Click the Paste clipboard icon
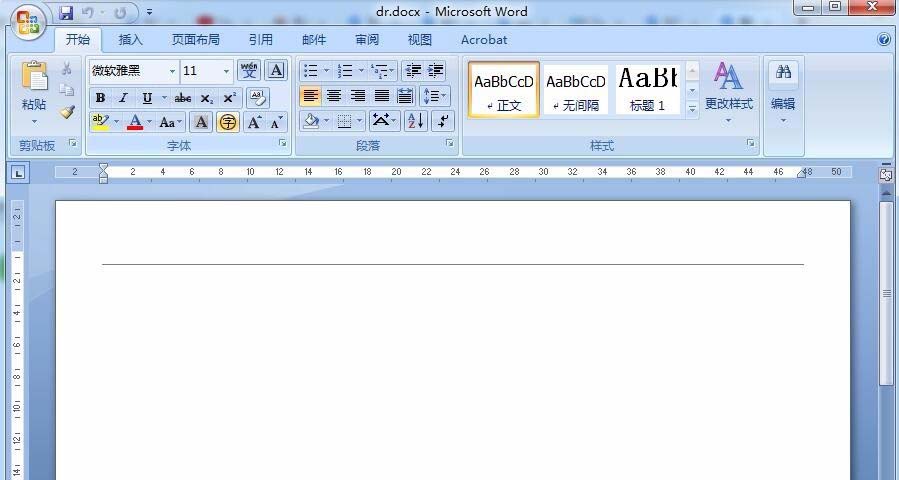The height and width of the screenshot is (480, 899). click(34, 77)
